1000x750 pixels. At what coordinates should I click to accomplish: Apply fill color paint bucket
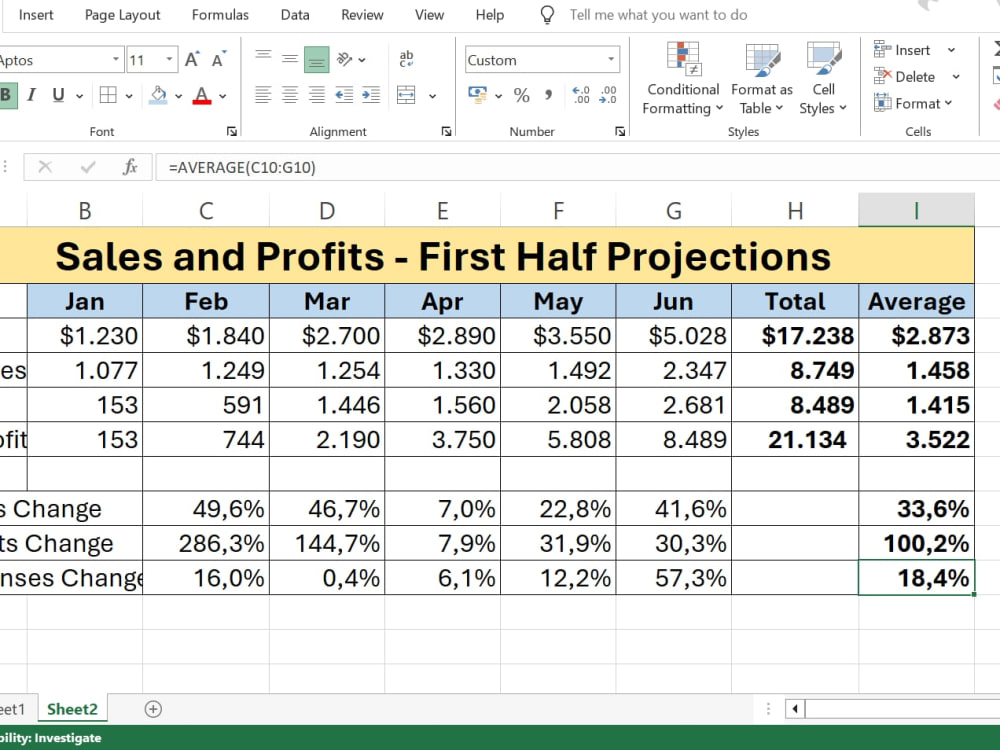point(158,96)
